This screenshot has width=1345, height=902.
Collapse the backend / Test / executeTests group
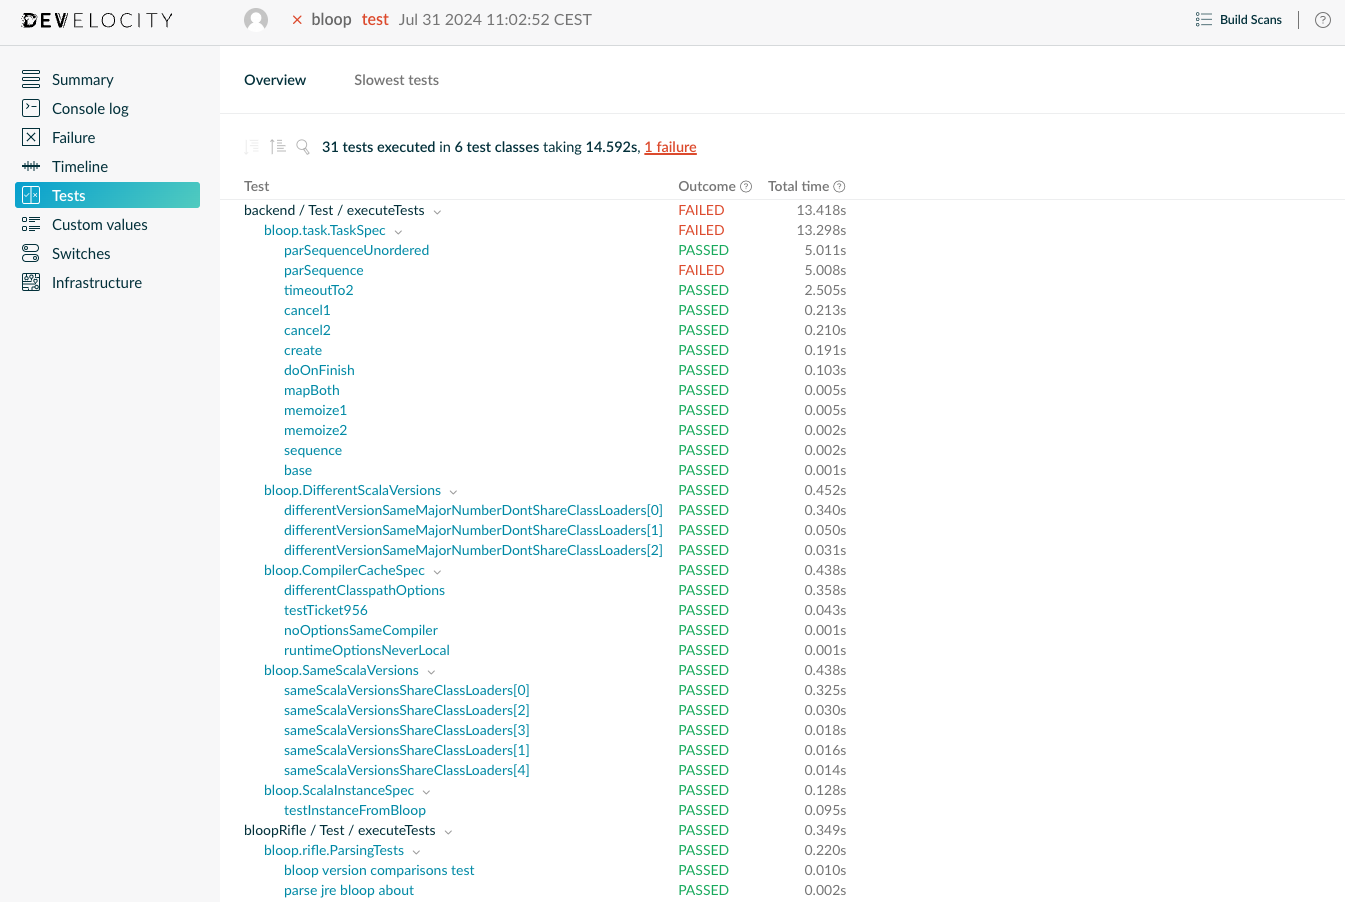coord(437,211)
